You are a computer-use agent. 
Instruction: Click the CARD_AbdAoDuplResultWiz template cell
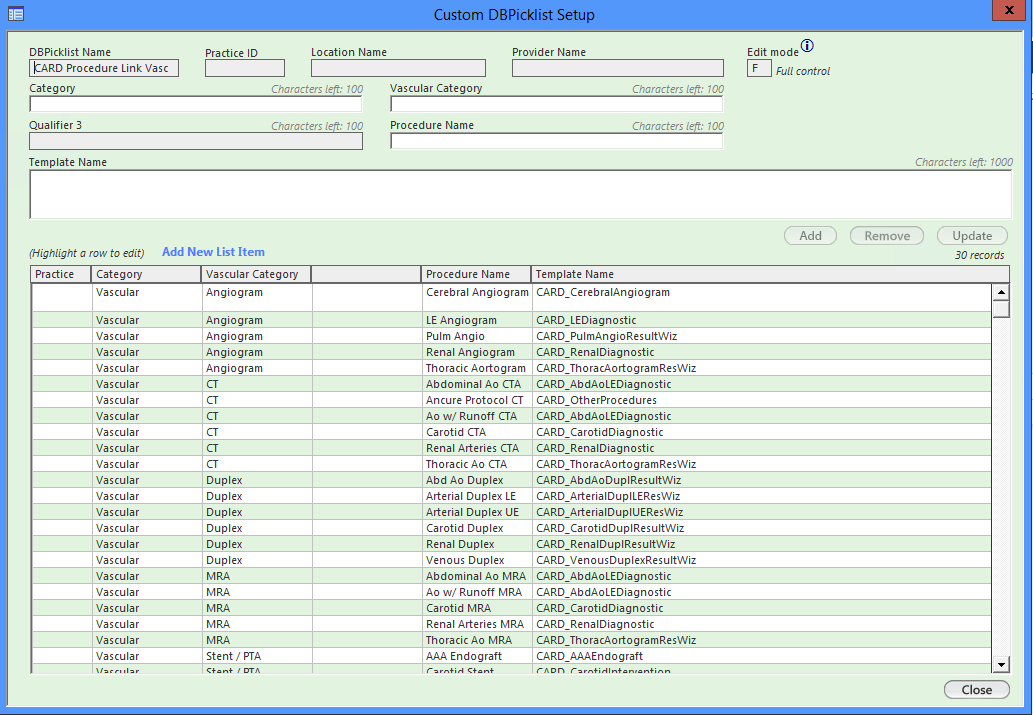tap(762, 480)
